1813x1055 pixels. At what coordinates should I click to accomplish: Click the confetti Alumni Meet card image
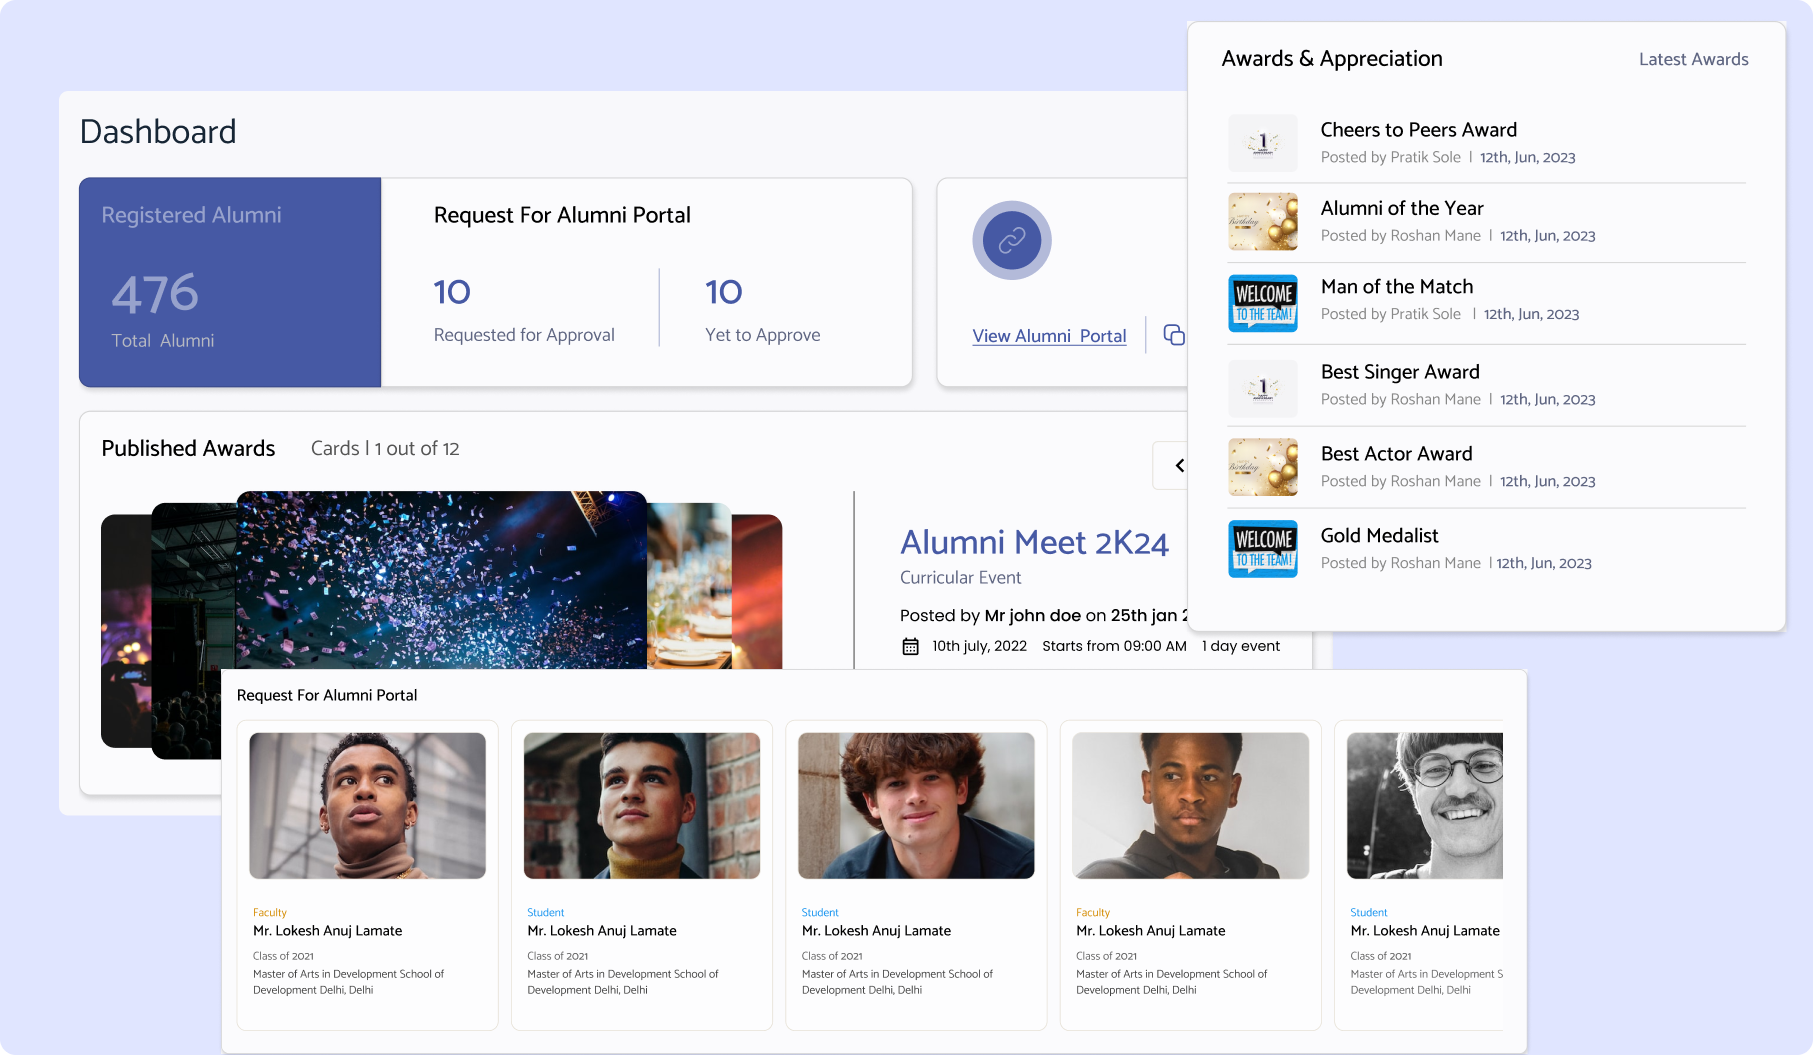pyautogui.click(x=441, y=580)
